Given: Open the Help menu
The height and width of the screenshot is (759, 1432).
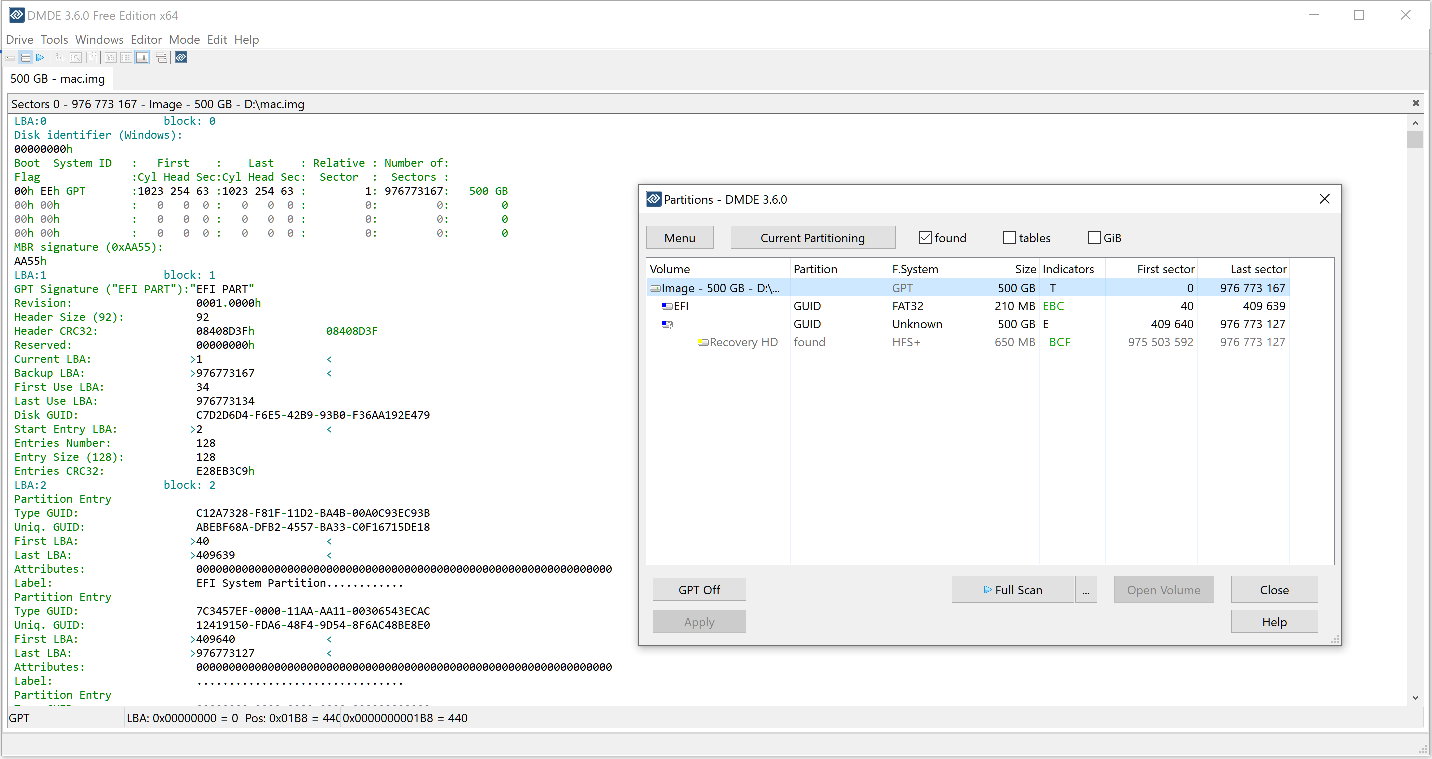Looking at the screenshot, I should click(246, 40).
